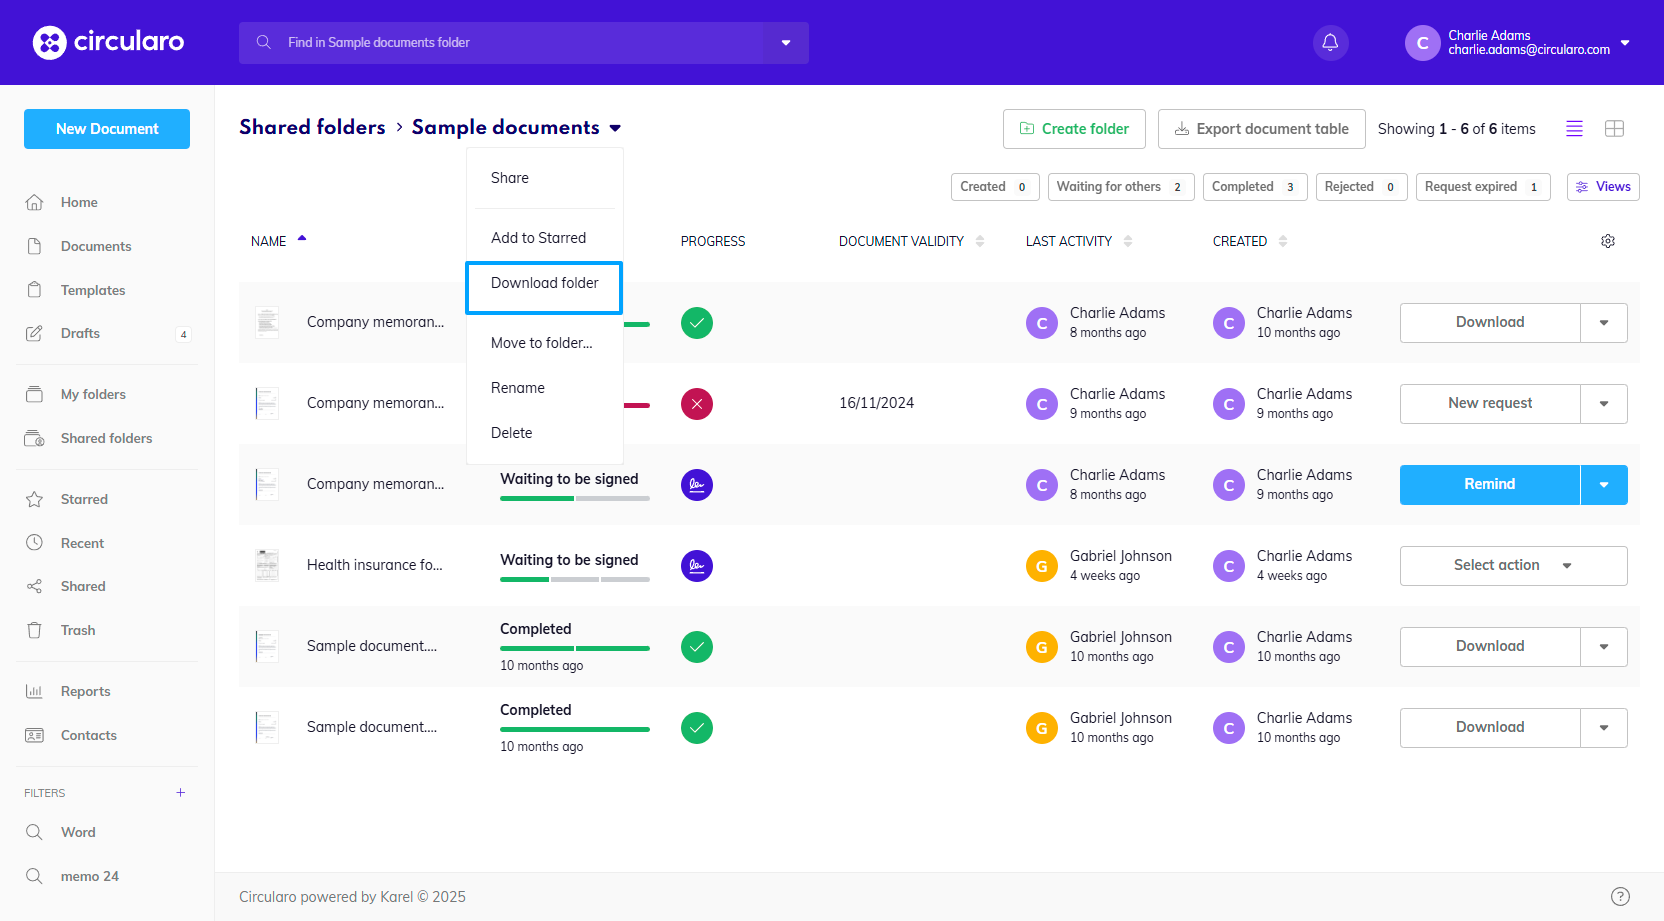Open table column settings gear
The image size is (1664, 921).
point(1608,241)
